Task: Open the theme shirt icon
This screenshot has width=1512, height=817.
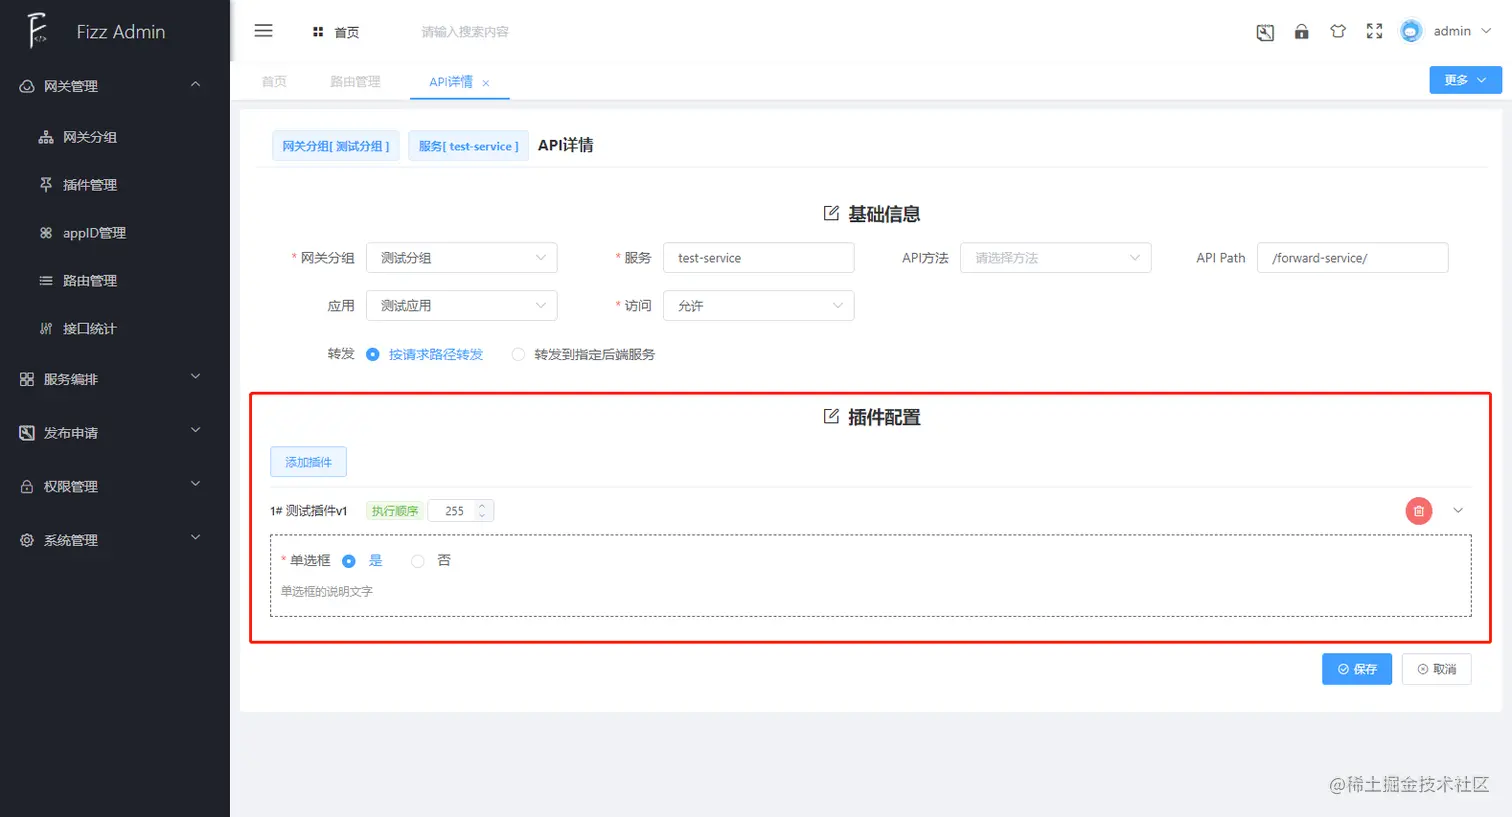Action: click(x=1338, y=31)
